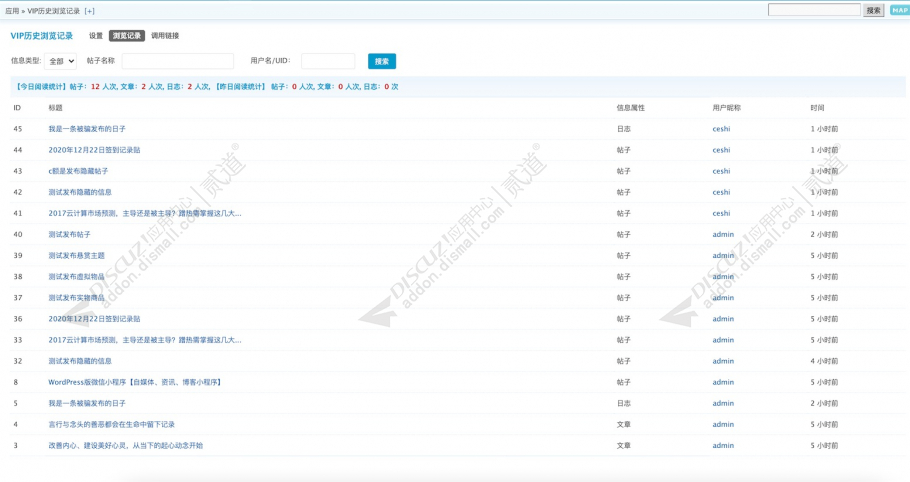
Task: Click the 【今日阅读统计】 label in the stats bar
Action: 41,86
